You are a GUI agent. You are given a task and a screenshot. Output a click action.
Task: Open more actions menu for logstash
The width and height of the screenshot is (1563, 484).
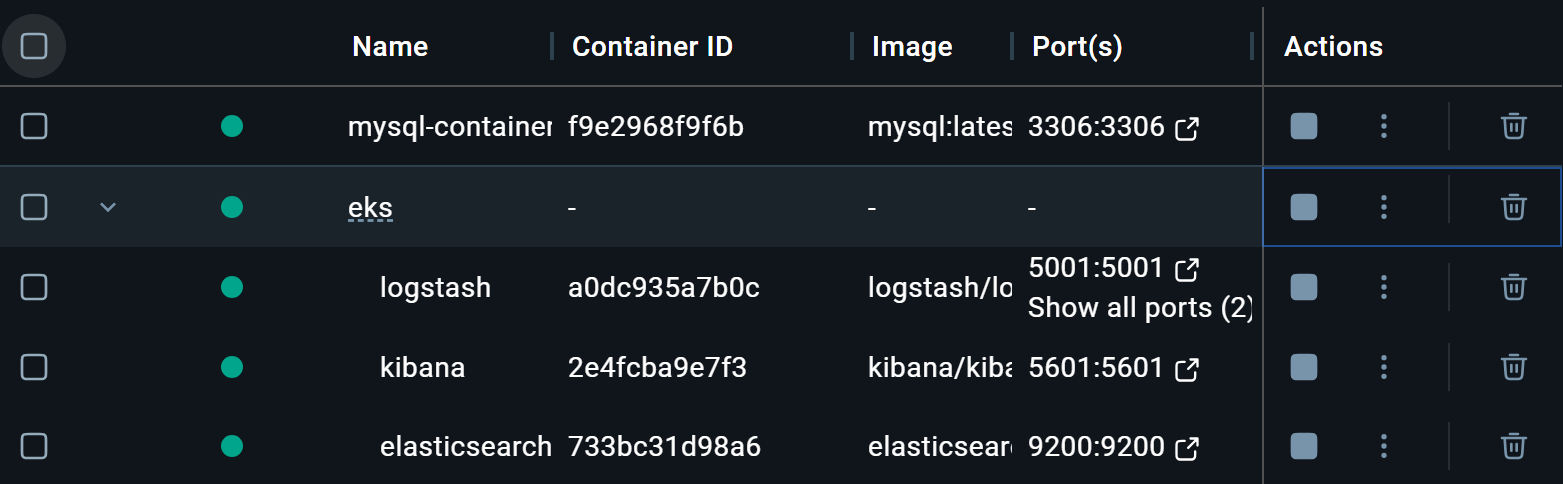click(1384, 287)
